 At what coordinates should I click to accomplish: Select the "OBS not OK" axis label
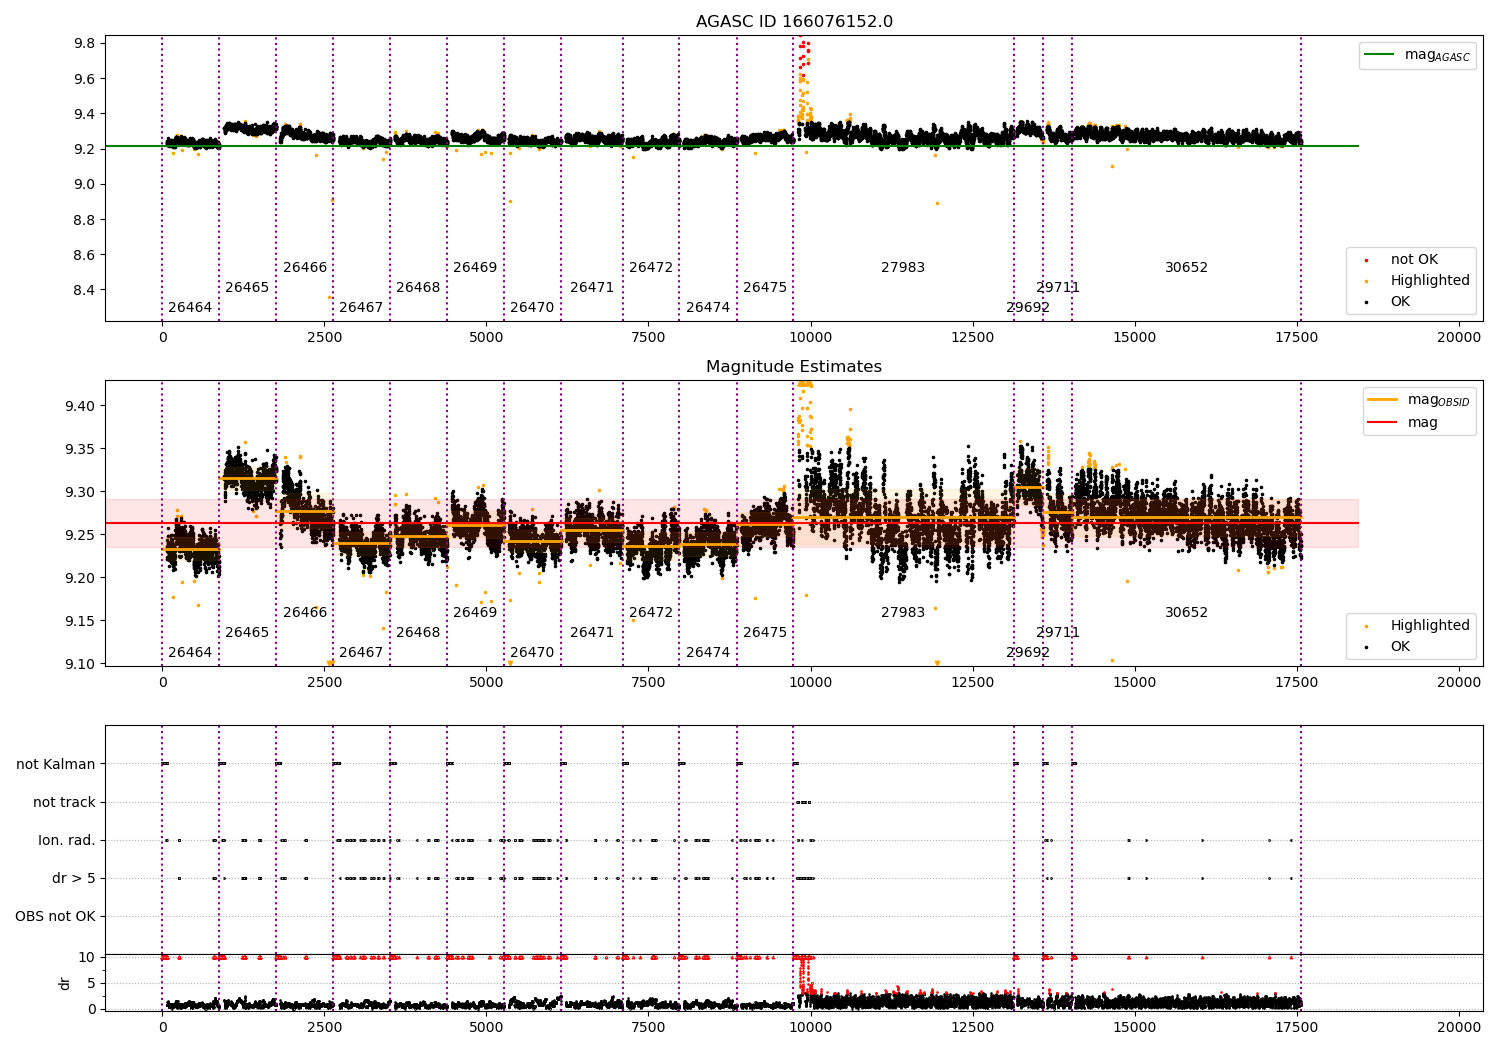55,916
